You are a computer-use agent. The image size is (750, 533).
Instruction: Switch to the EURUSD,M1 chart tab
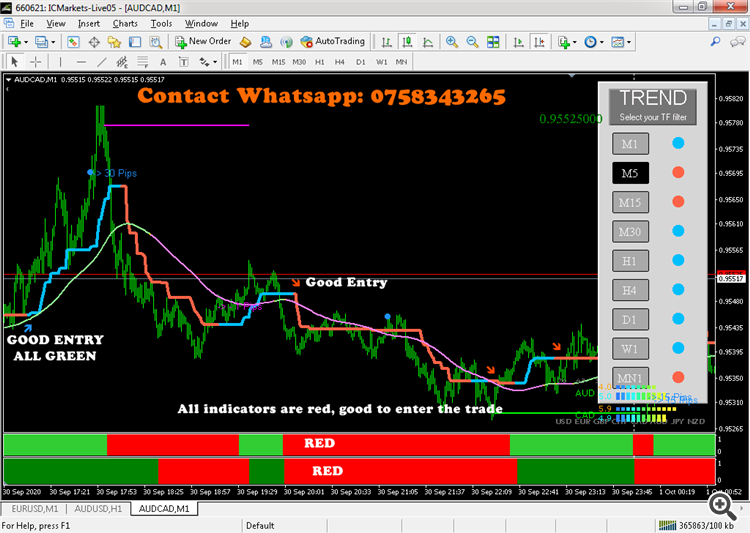(x=34, y=509)
